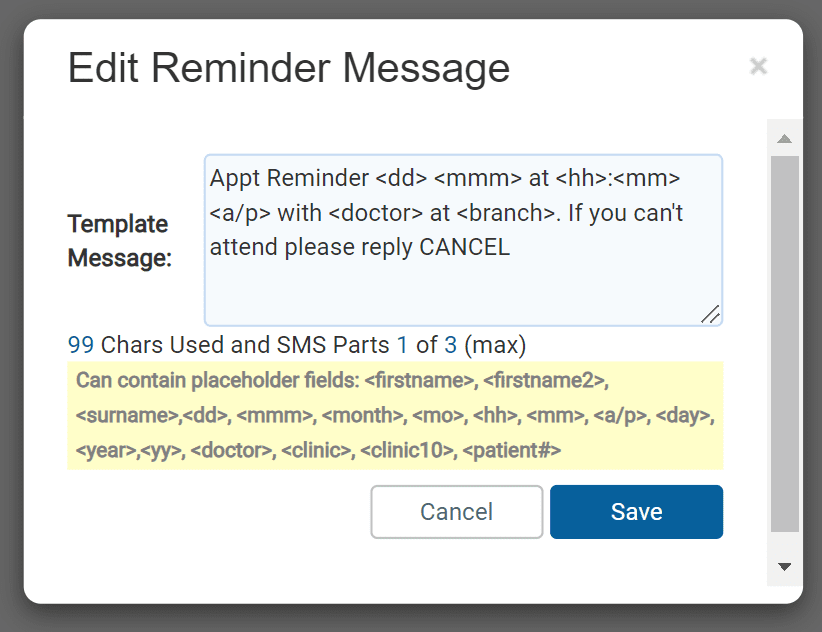
Task: Click the textarea resize grip icon
Action: [710, 314]
